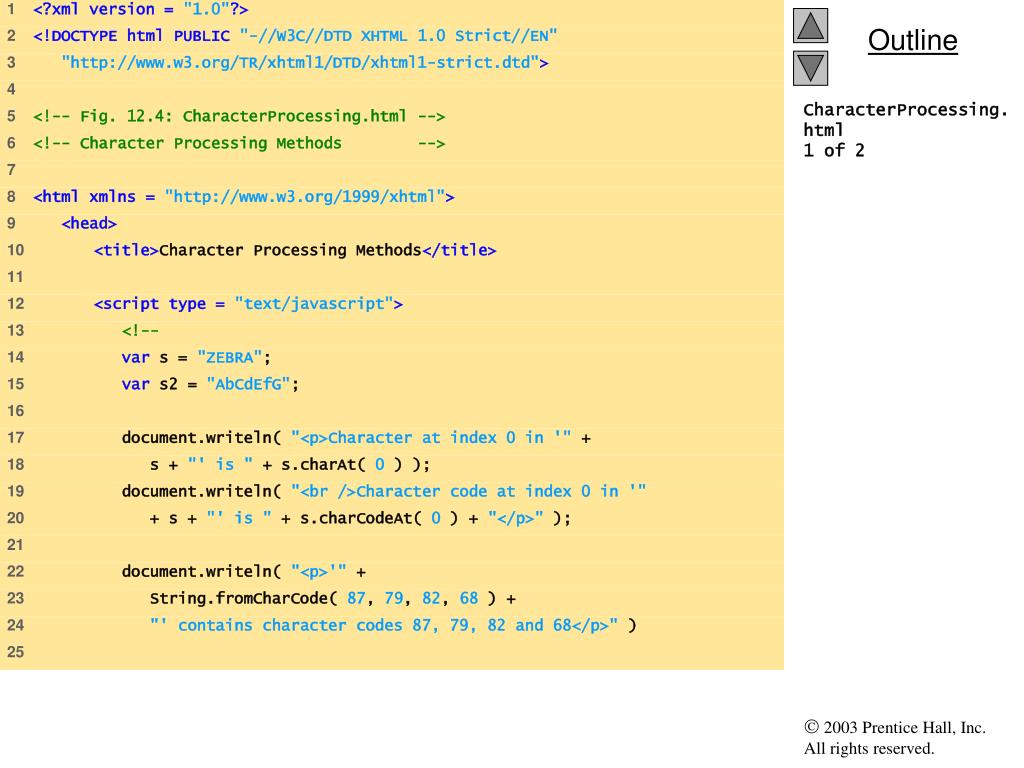Click the String.fromCharCode( 87, 79, 82, 68 ) line
Screen dimensions: 1024x768
(332, 598)
